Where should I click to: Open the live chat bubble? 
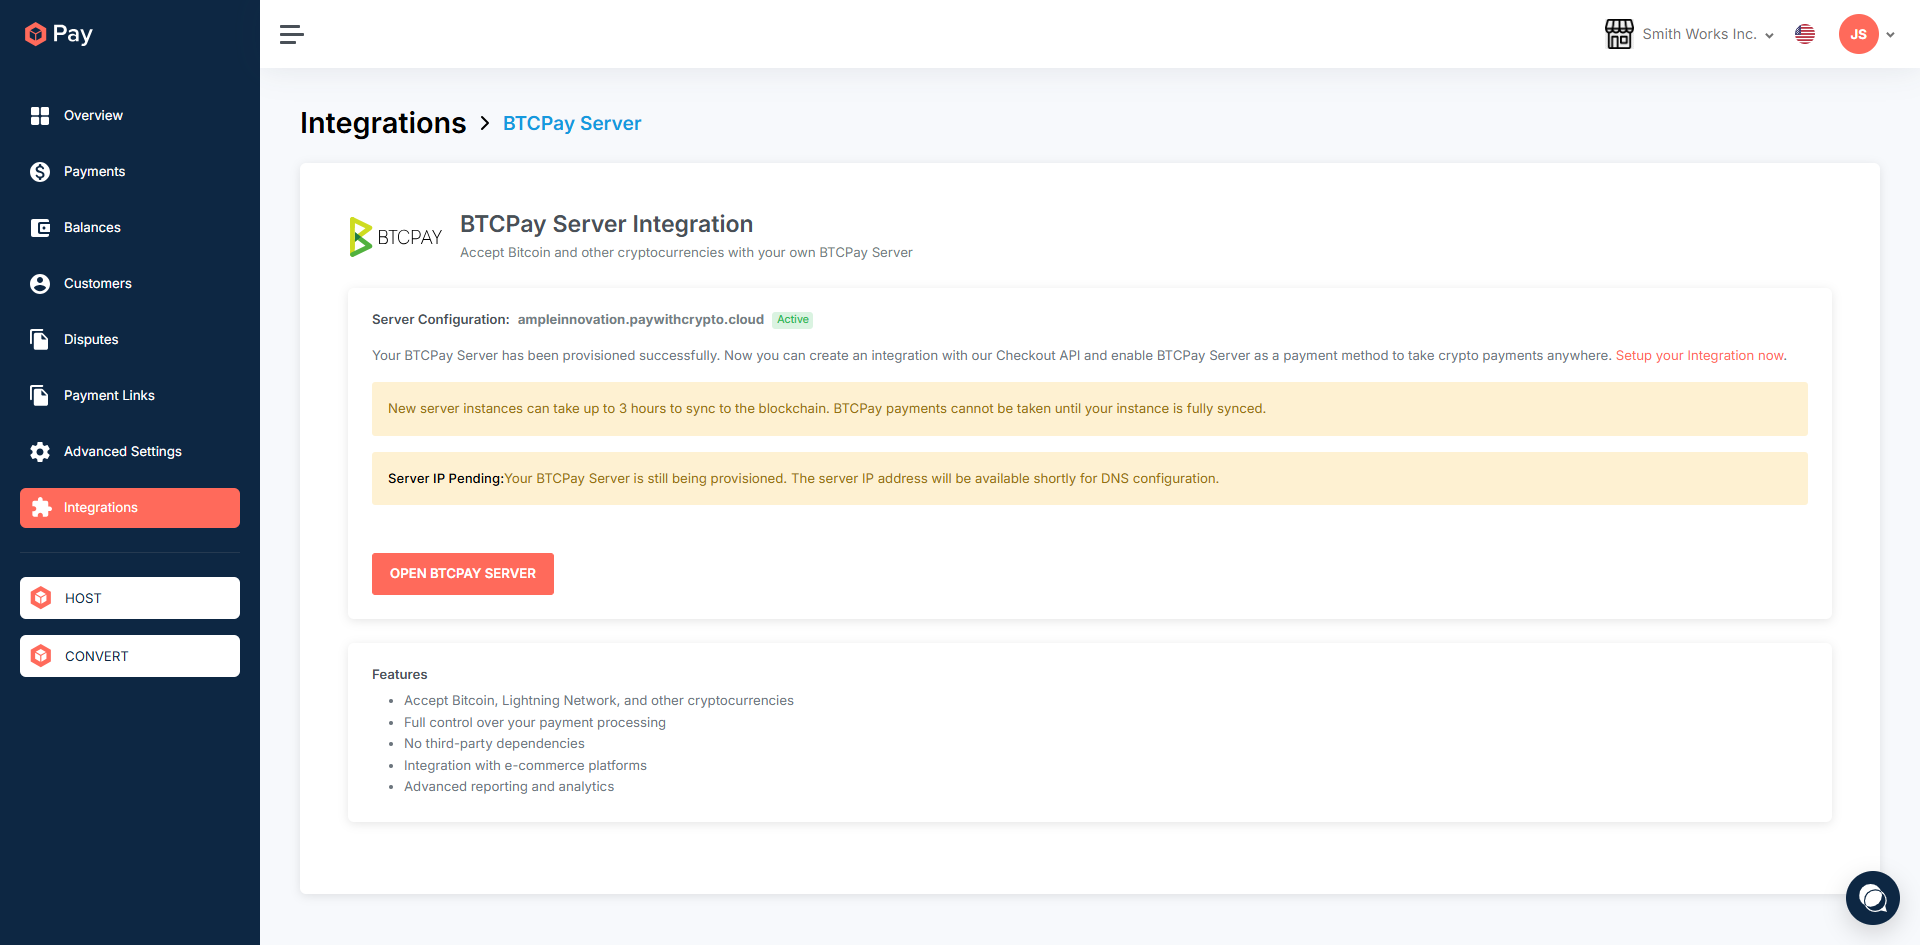(x=1872, y=898)
